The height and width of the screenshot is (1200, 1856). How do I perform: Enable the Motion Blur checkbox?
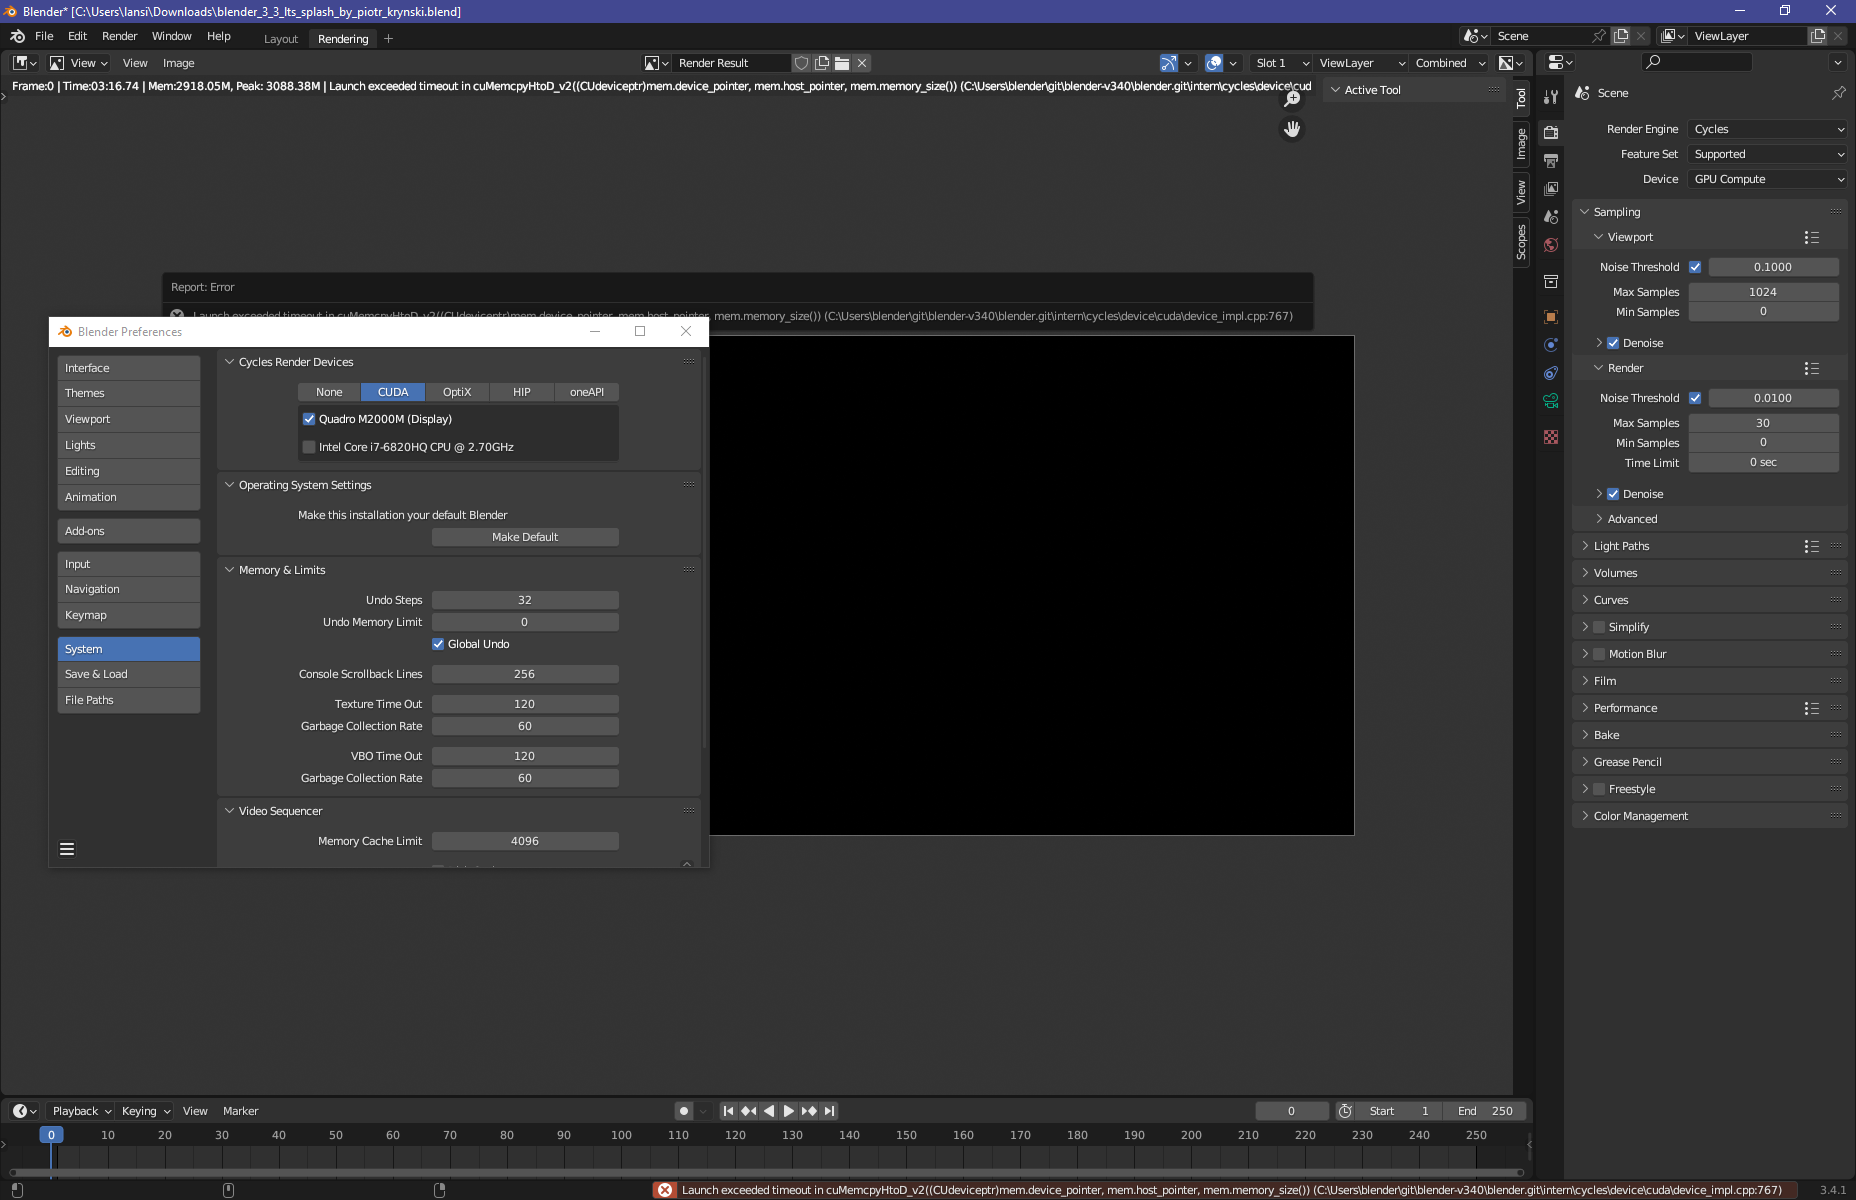pos(1599,654)
